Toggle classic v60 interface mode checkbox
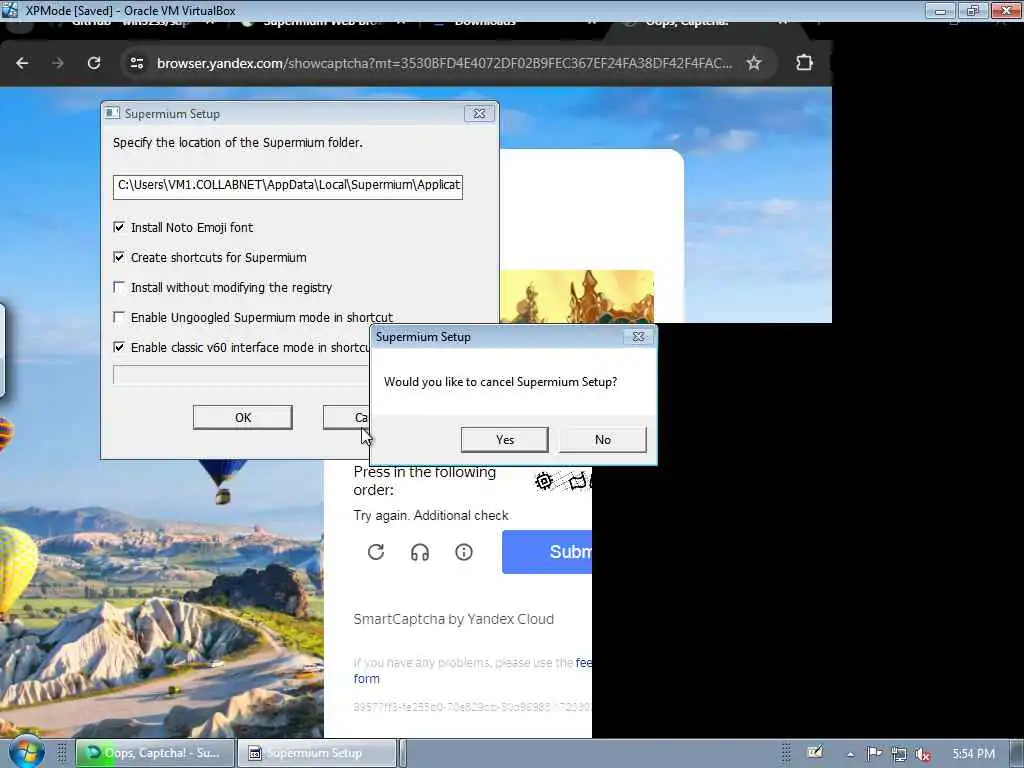The width and height of the screenshot is (1024, 768). [x=119, y=347]
